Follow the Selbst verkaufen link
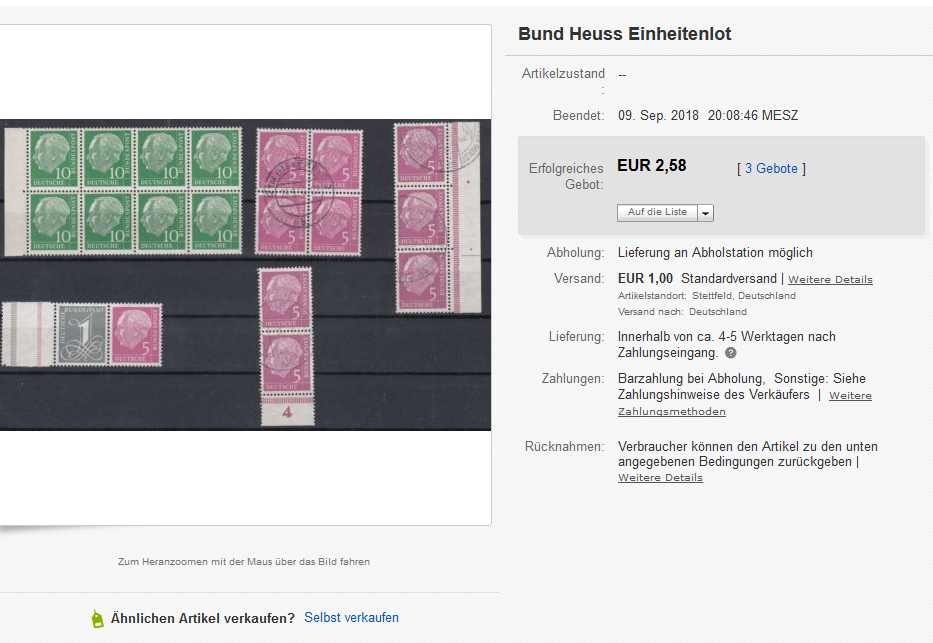 point(351,617)
